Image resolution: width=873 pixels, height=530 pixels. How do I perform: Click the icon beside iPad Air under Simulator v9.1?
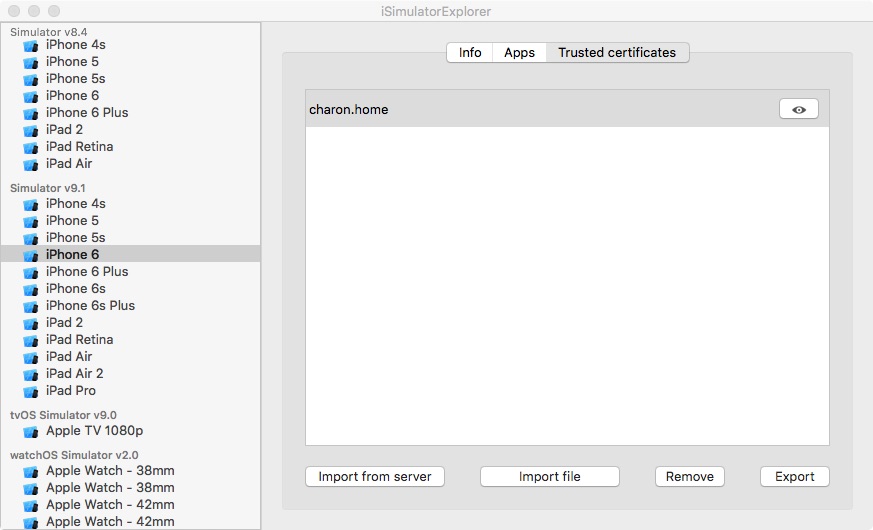click(x=31, y=357)
